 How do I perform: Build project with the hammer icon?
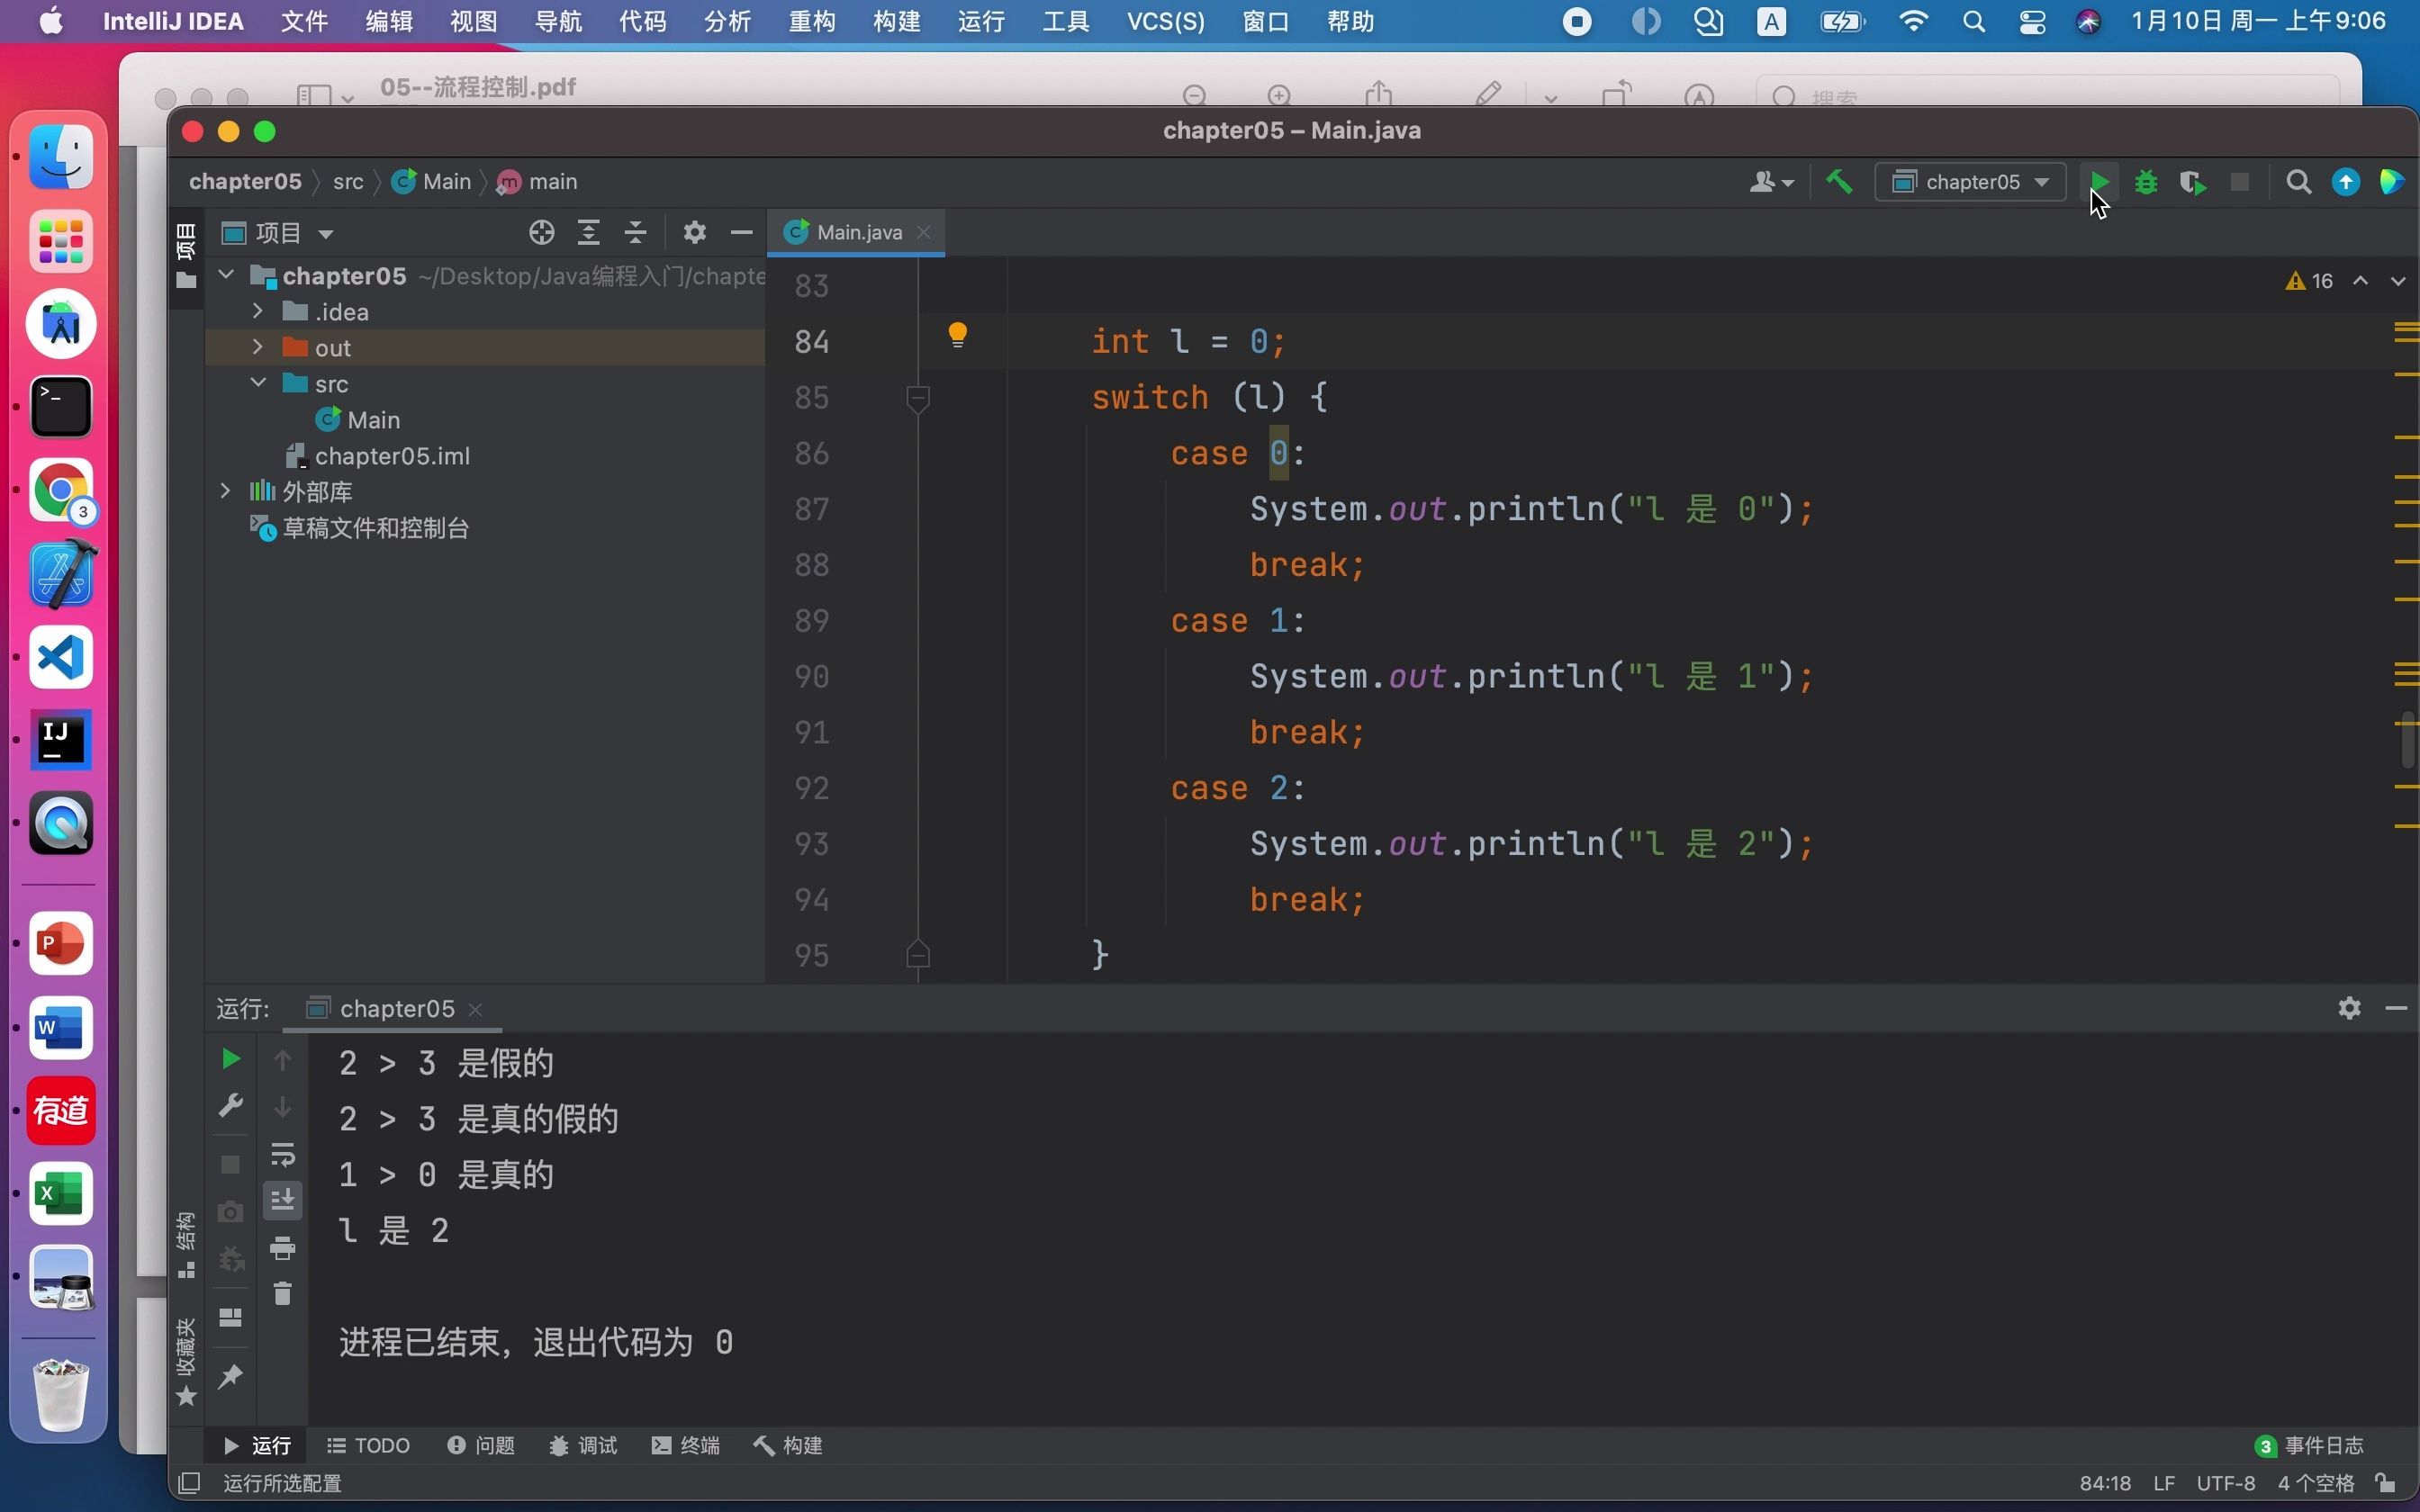[1838, 182]
